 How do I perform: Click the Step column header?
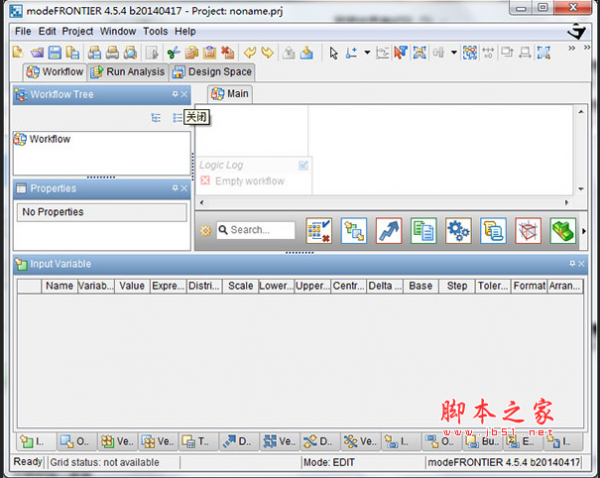tap(457, 286)
